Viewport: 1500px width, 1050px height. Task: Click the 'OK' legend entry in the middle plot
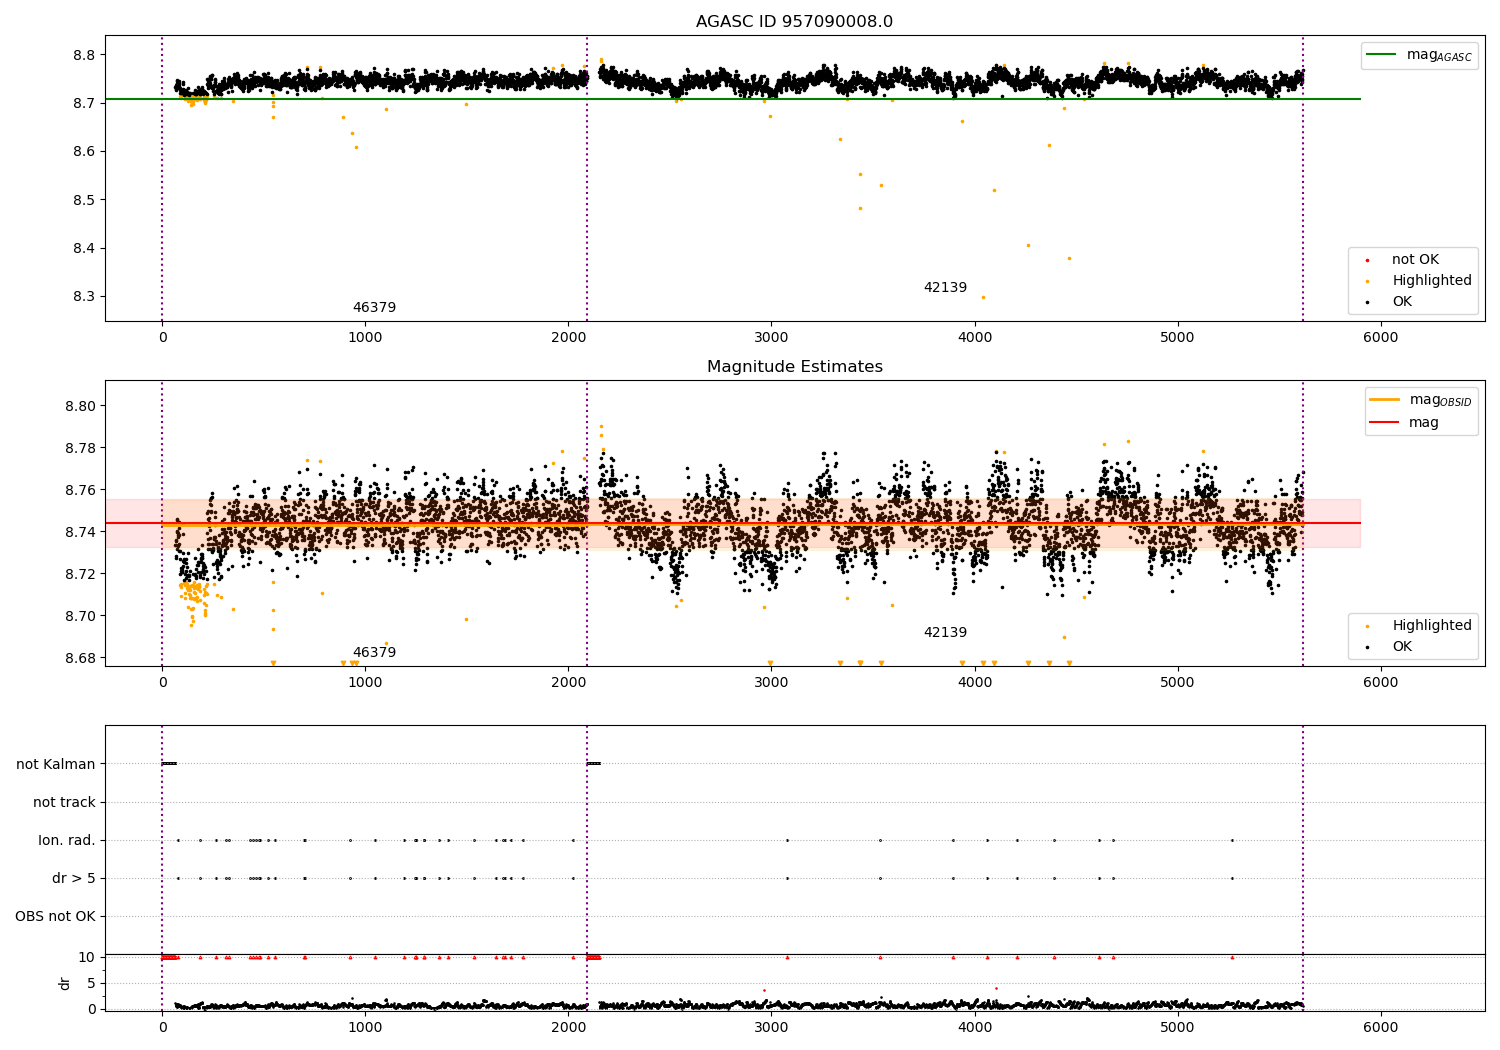coord(1390,647)
